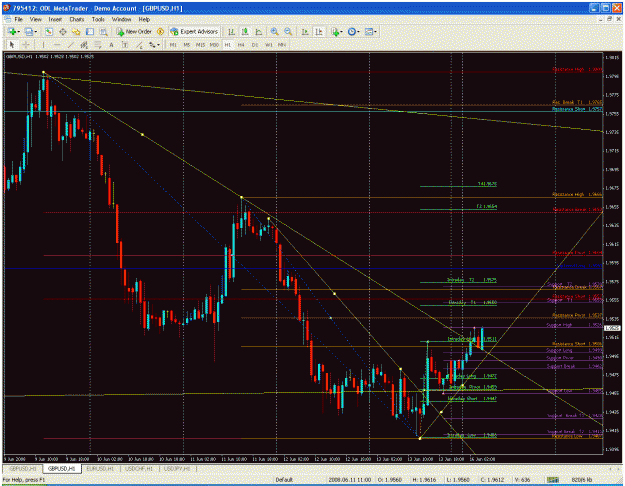Image resolution: width=625 pixels, height=486 pixels.
Task: Select the Text Label tool
Action: 125,45
